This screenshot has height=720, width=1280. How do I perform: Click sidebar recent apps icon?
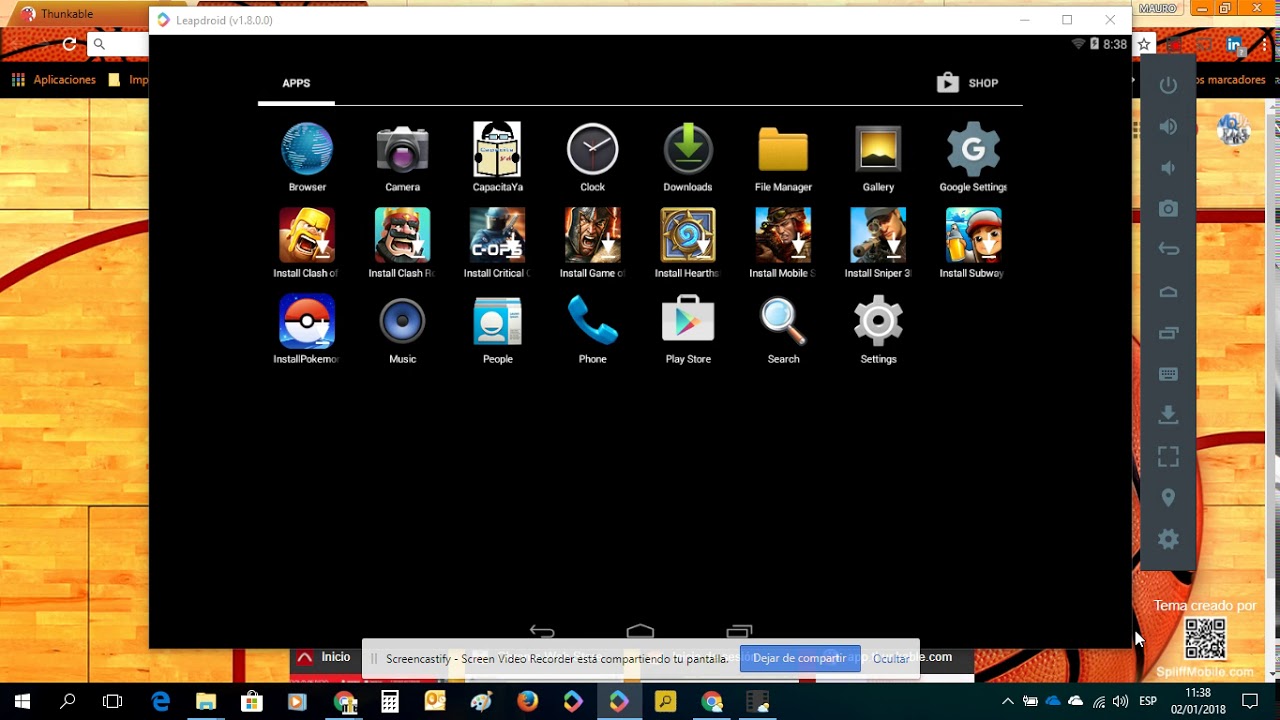[1168, 332]
